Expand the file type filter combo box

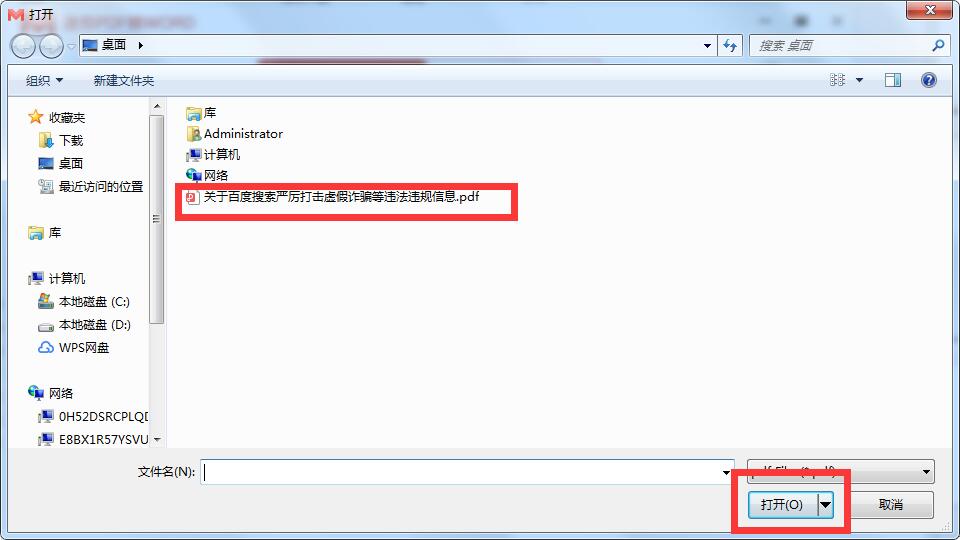[841, 471]
